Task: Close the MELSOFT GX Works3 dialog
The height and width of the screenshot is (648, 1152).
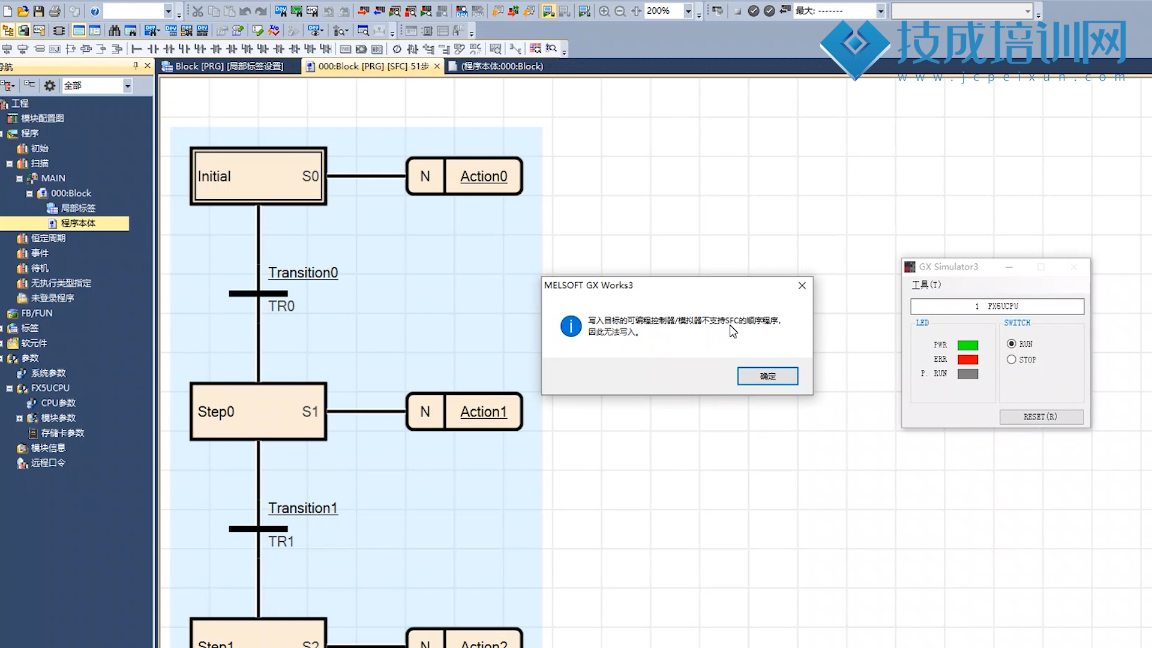Action: coord(802,285)
